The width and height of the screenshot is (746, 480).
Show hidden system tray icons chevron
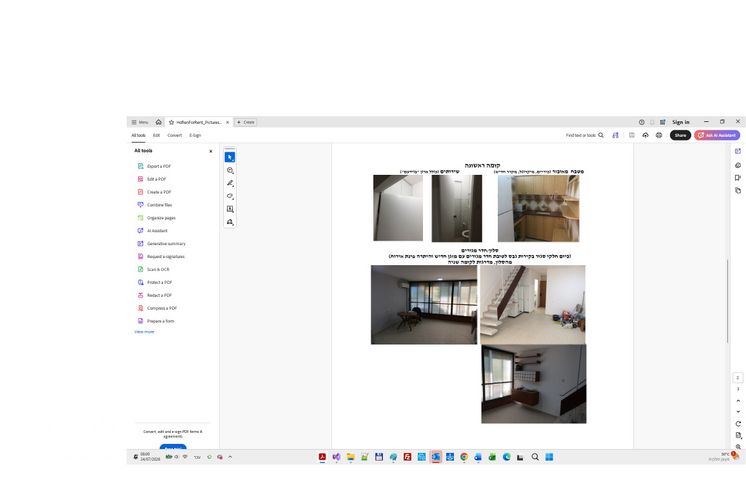(x=230, y=457)
